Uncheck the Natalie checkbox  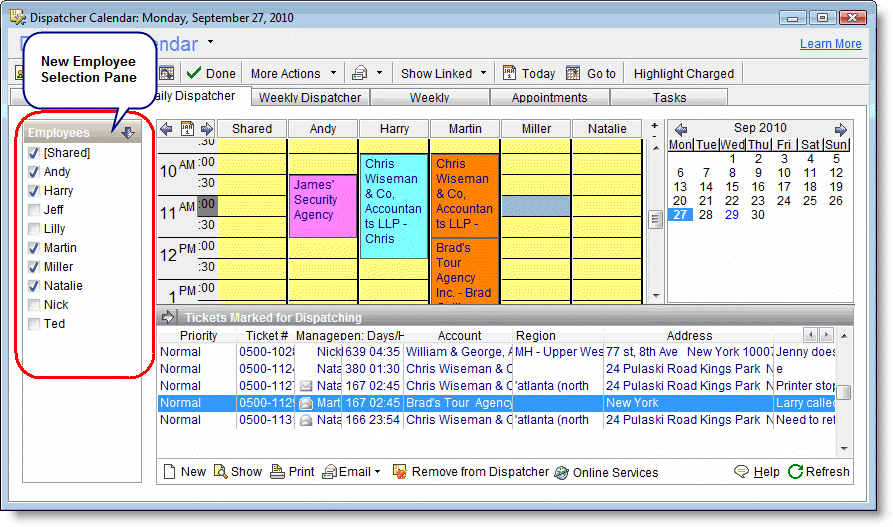pyautogui.click(x=34, y=285)
